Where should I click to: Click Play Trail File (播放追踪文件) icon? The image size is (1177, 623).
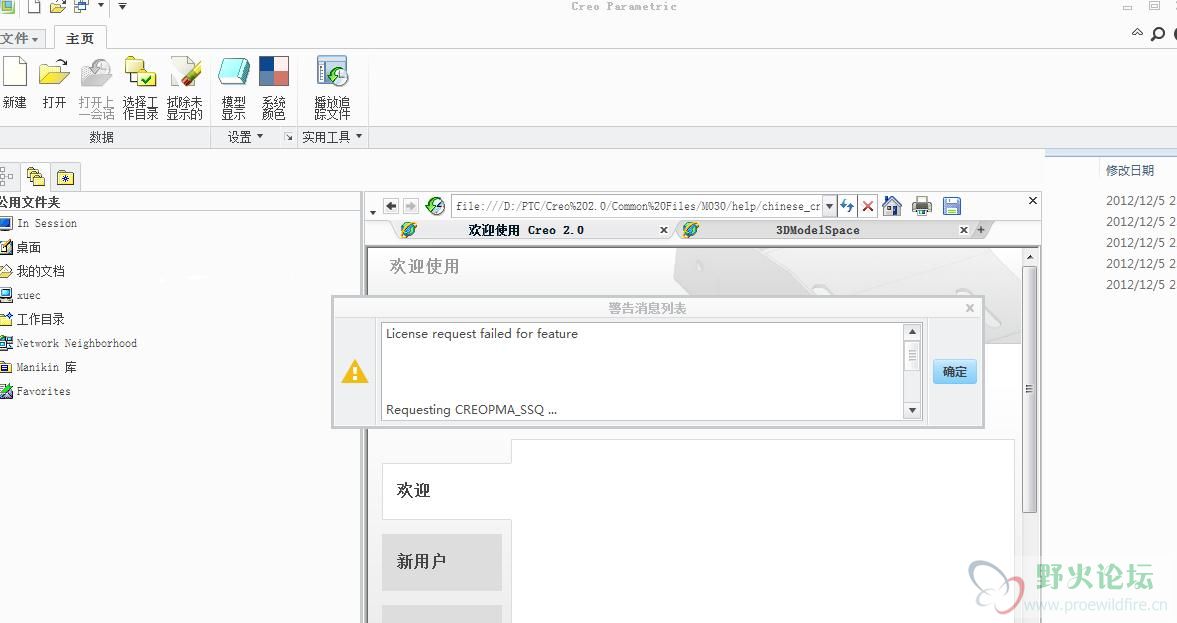332,72
